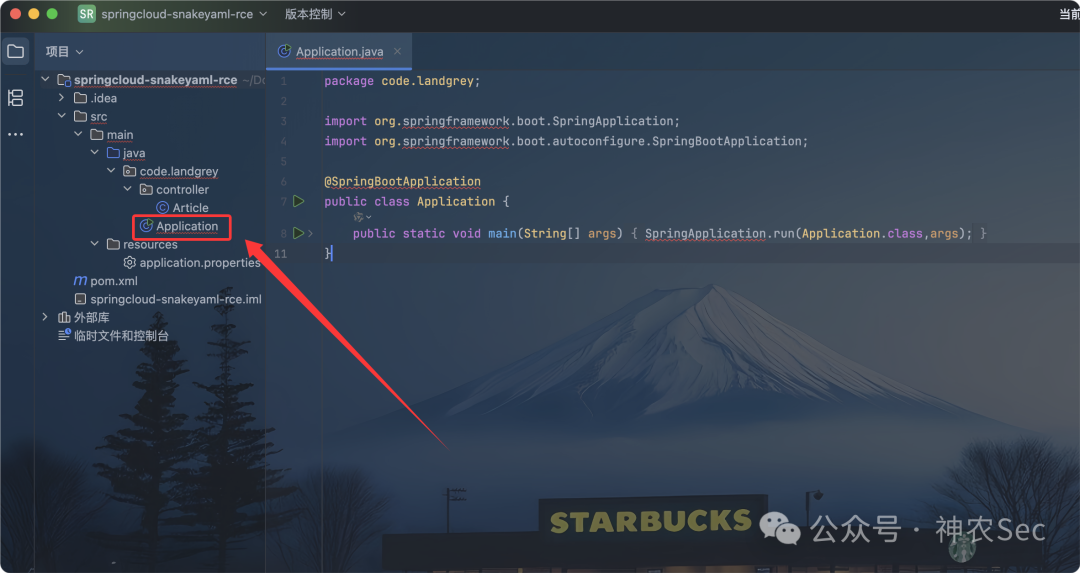
Task: Collapse the springcloud-snakeyaml-rce root node
Action: [x=45, y=79]
